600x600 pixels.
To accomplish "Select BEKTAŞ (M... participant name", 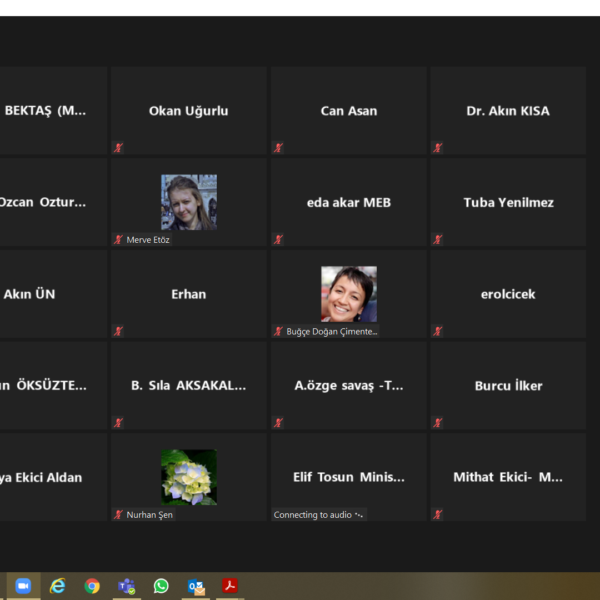I will 45,111.
